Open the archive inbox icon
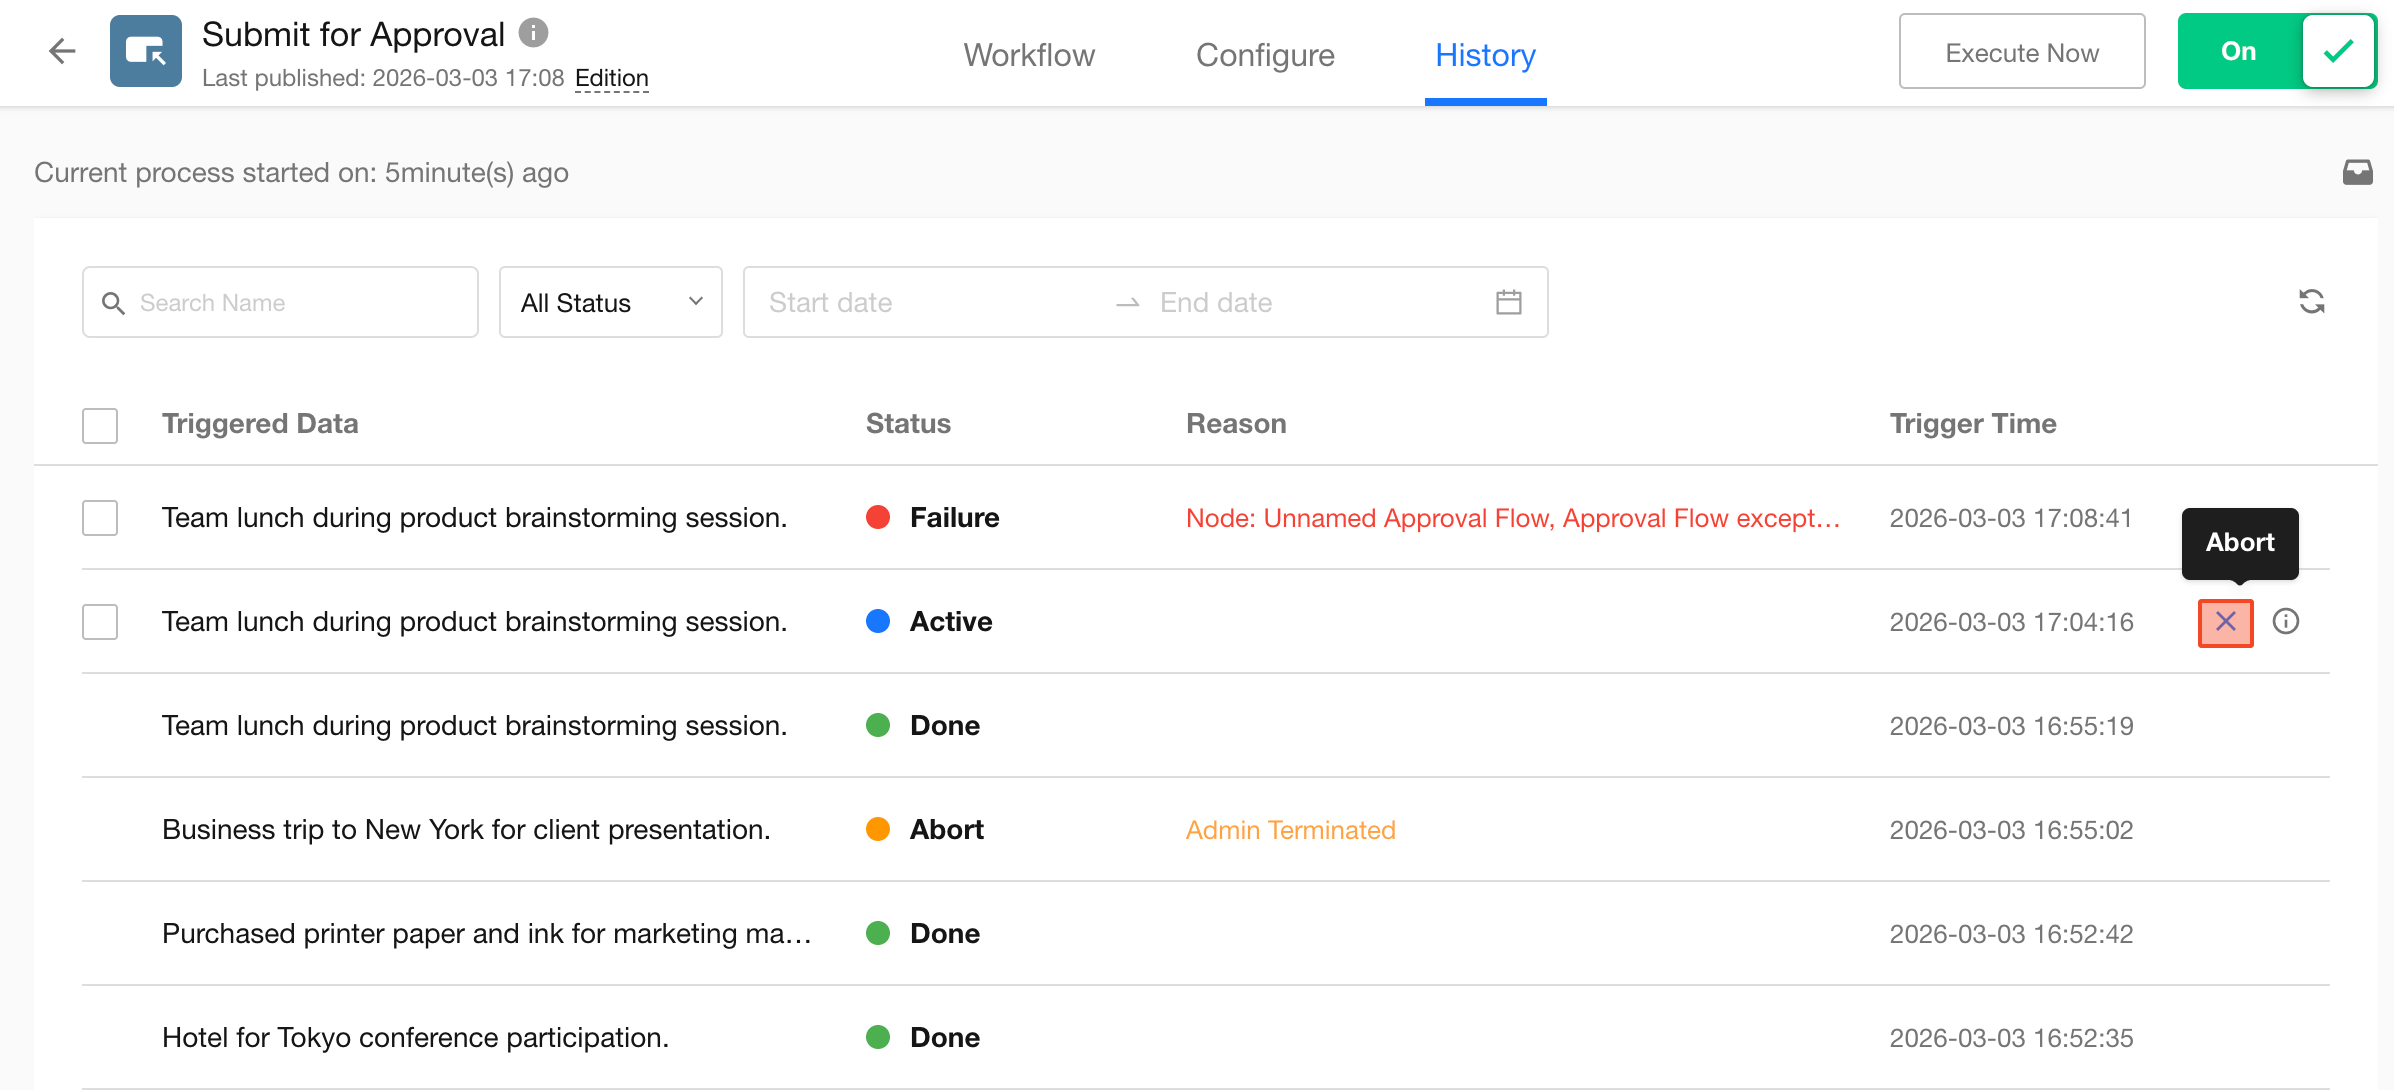2394x1090 pixels. (2357, 172)
